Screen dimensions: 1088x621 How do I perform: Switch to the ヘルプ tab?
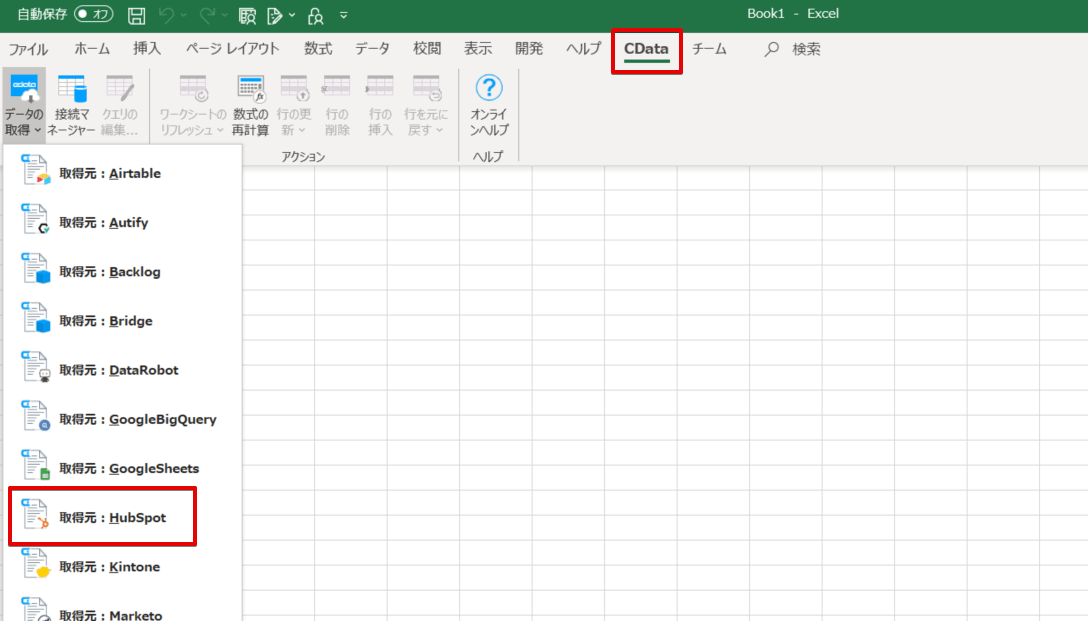584,49
